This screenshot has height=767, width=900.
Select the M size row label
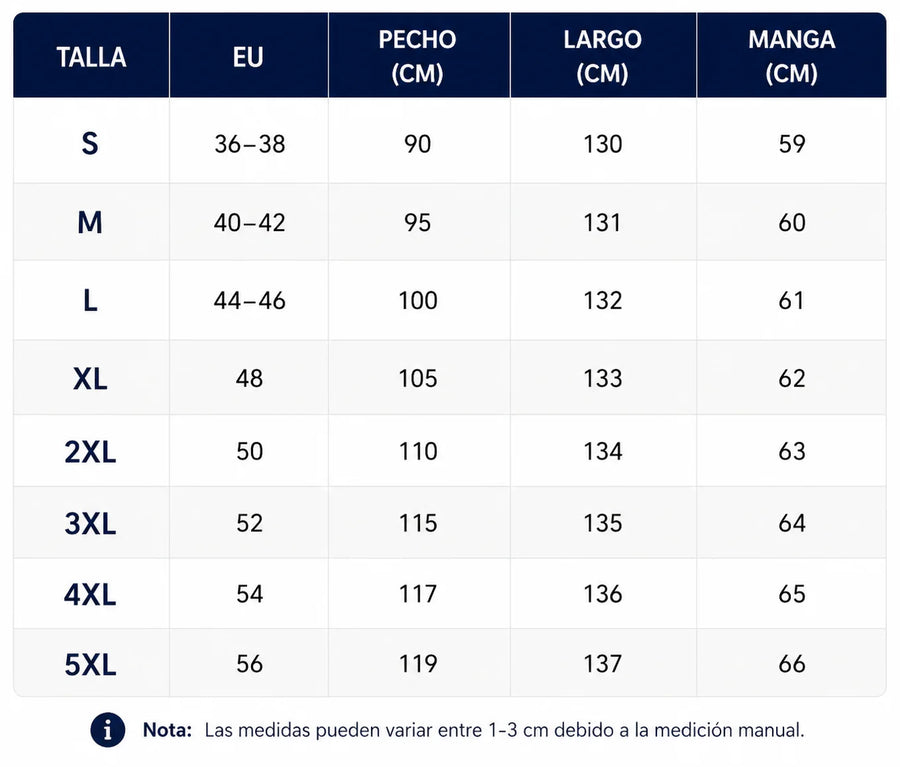coord(90,222)
